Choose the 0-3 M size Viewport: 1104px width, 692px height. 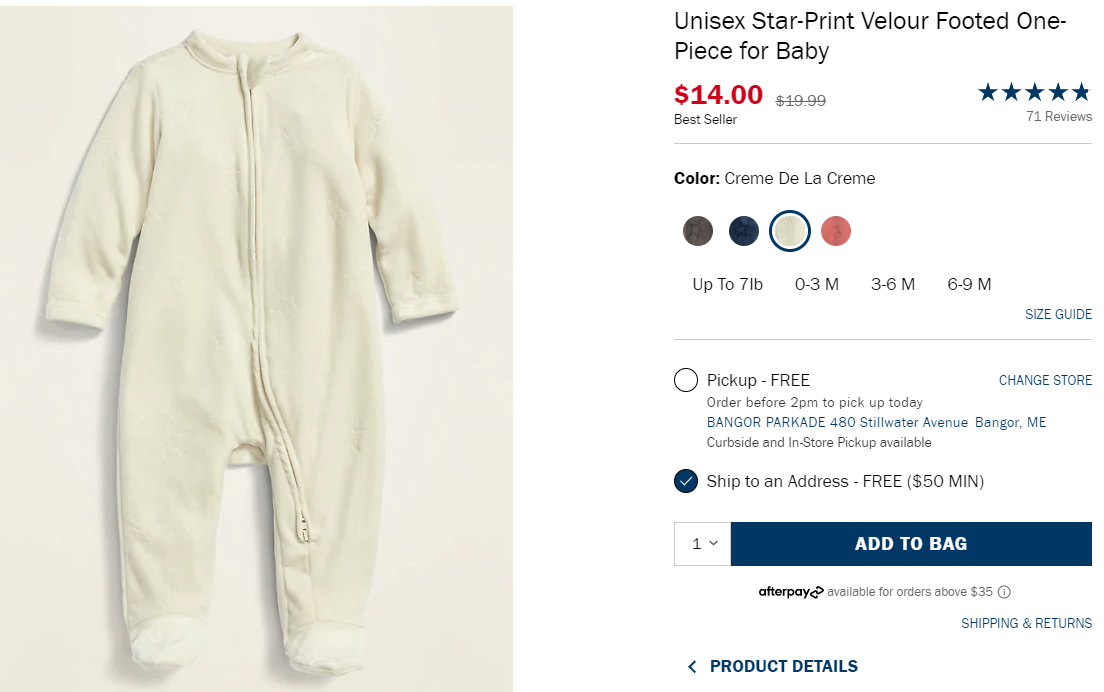click(x=817, y=284)
